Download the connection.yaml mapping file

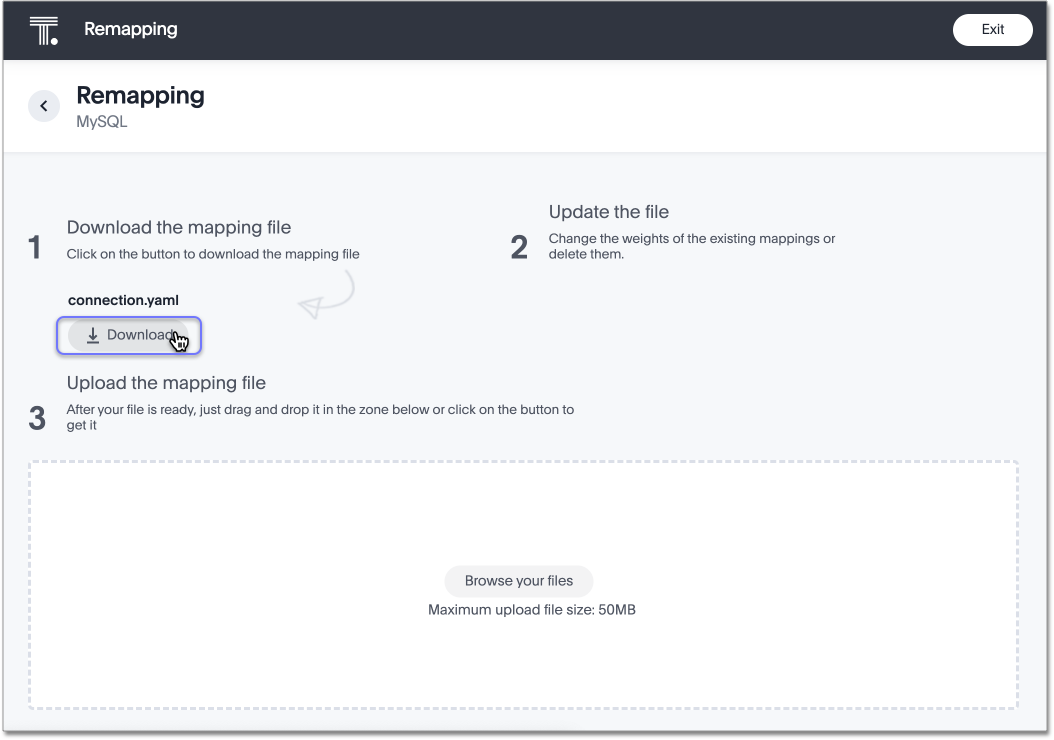(x=129, y=335)
